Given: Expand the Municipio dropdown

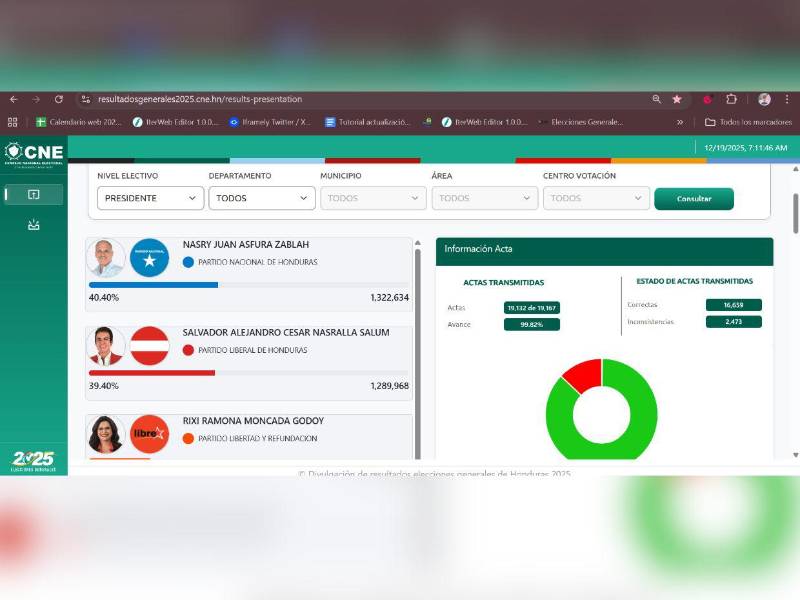Looking at the screenshot, I should [x=373, y=198].
